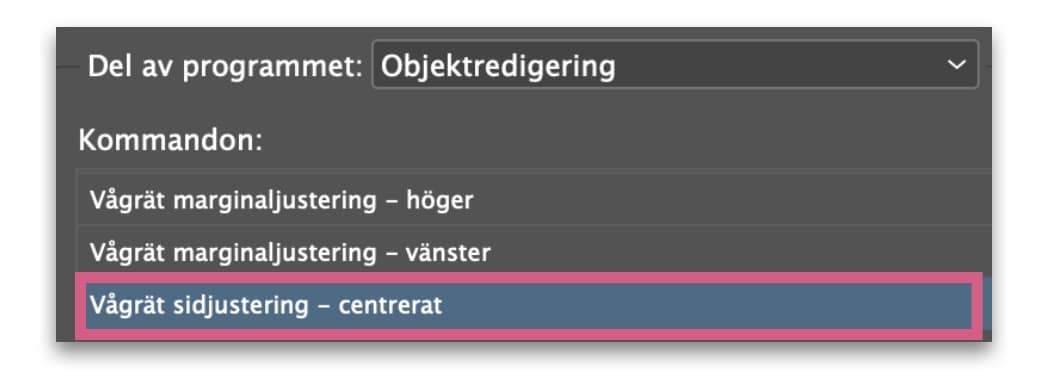Viewport: 1040px width, 386px height.
Task: Click the word centrerat in selected command
Action: click(391, 306)
